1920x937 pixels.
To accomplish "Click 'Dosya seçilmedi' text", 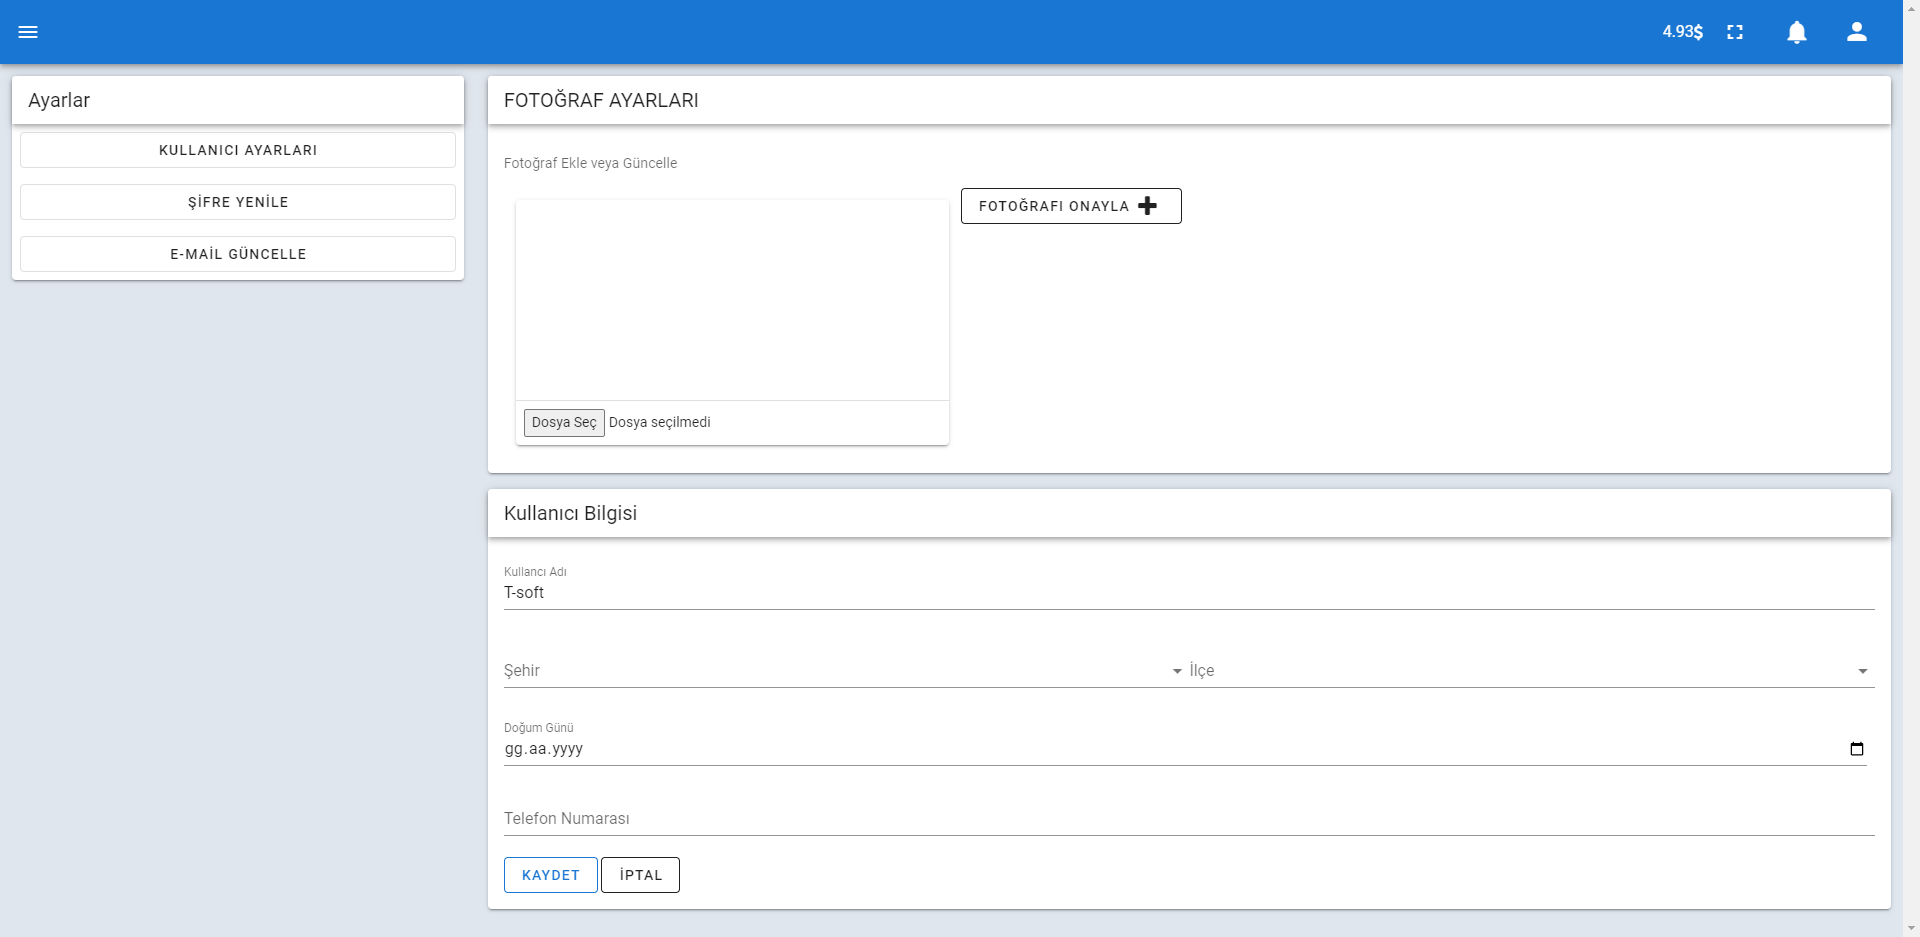I will [x=660, y=422].
